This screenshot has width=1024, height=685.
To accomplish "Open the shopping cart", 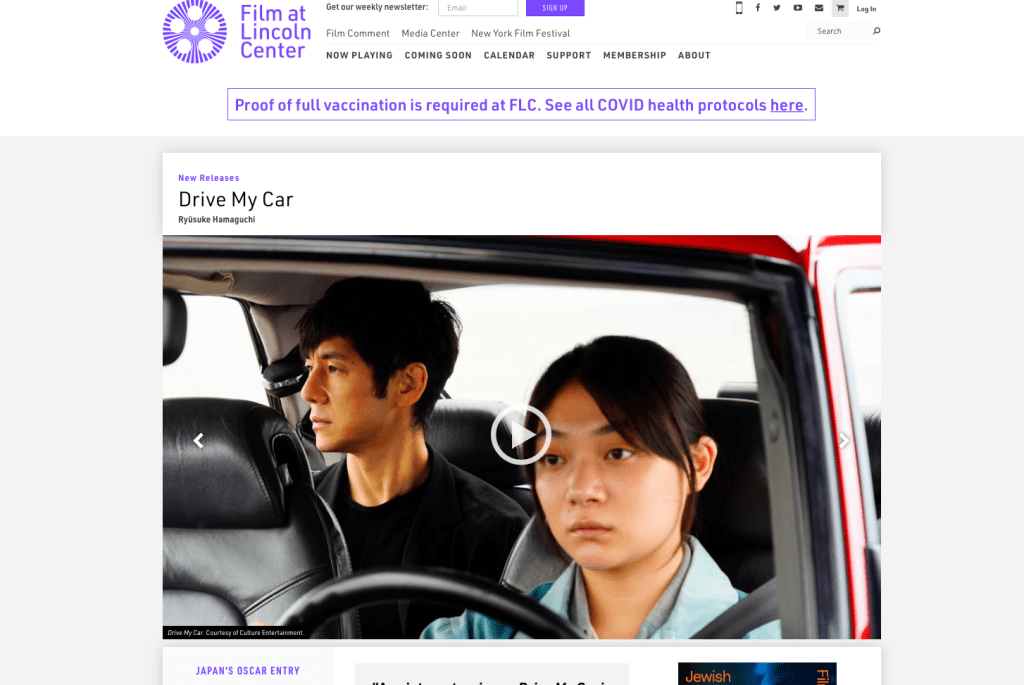I will (840, 8).
